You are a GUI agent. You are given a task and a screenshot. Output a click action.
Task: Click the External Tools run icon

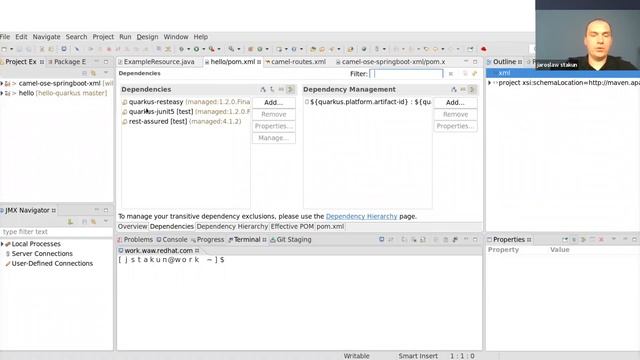pyautogui.click(x=211, y=49)
